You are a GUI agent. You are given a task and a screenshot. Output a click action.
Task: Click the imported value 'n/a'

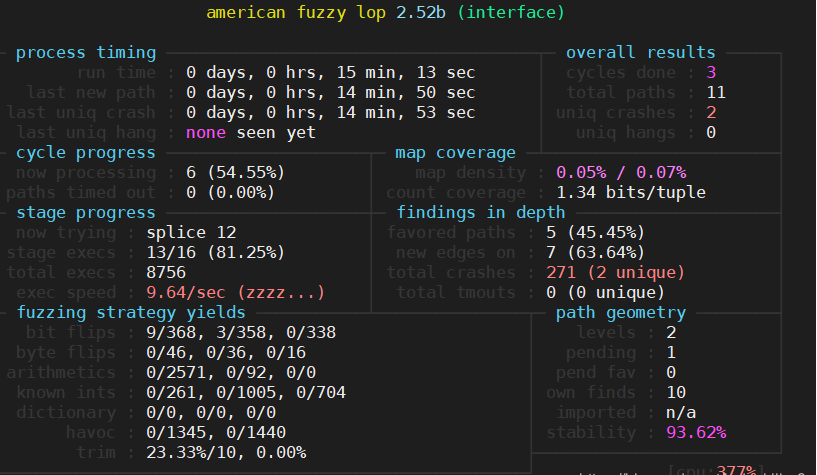(681, 412)
